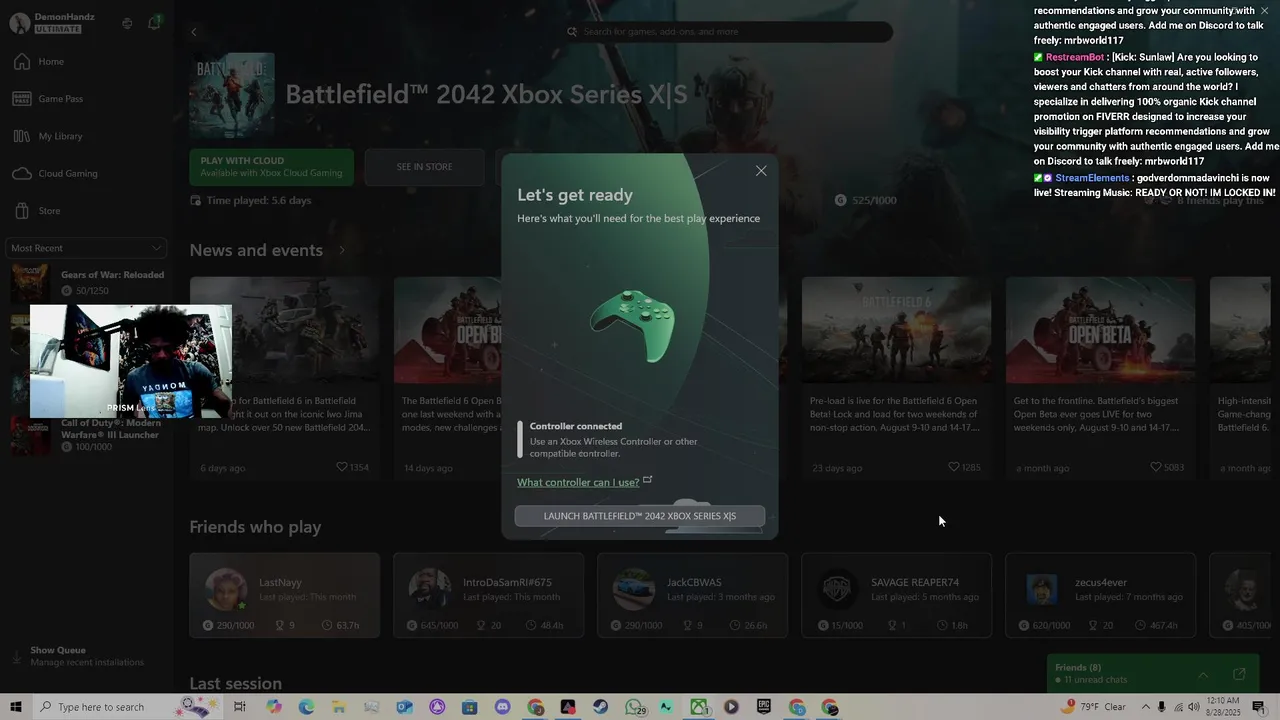
Task: Open Task View on the taskbar
Action: (240, 707)
